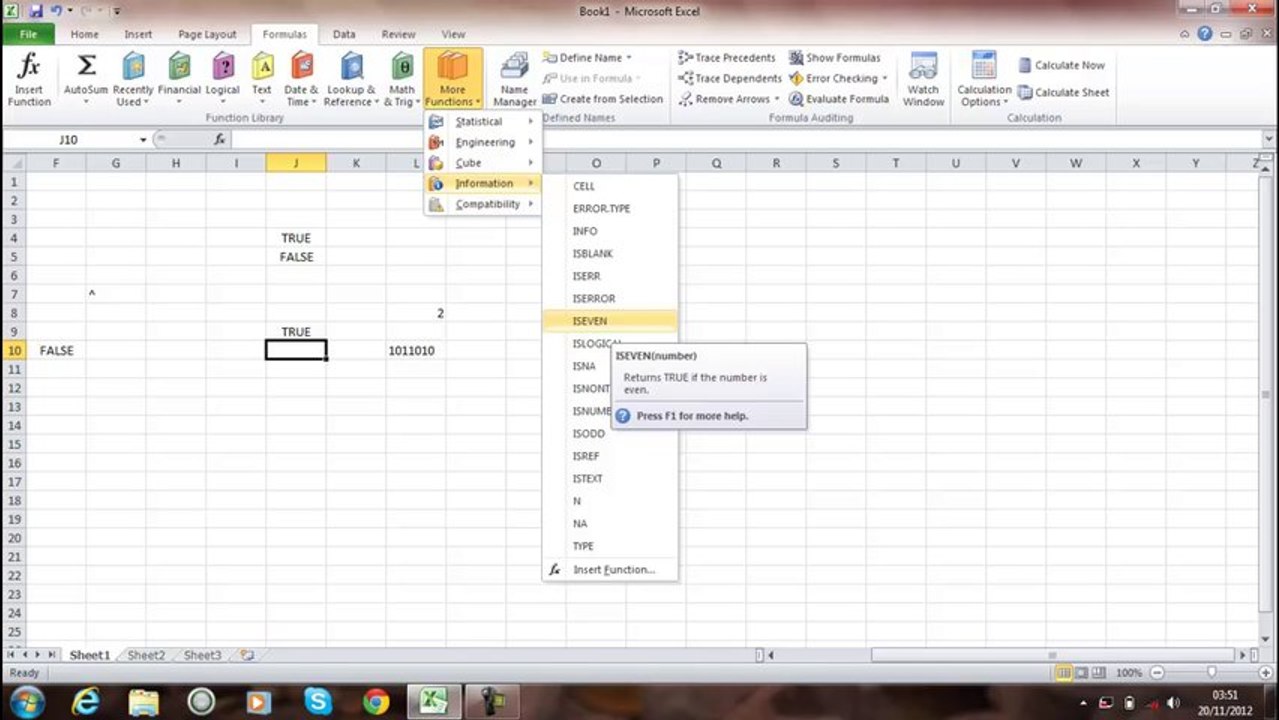Click Evaluate Formula
The width and height of the screenshot is (1279, 720).
click(839, 99)
